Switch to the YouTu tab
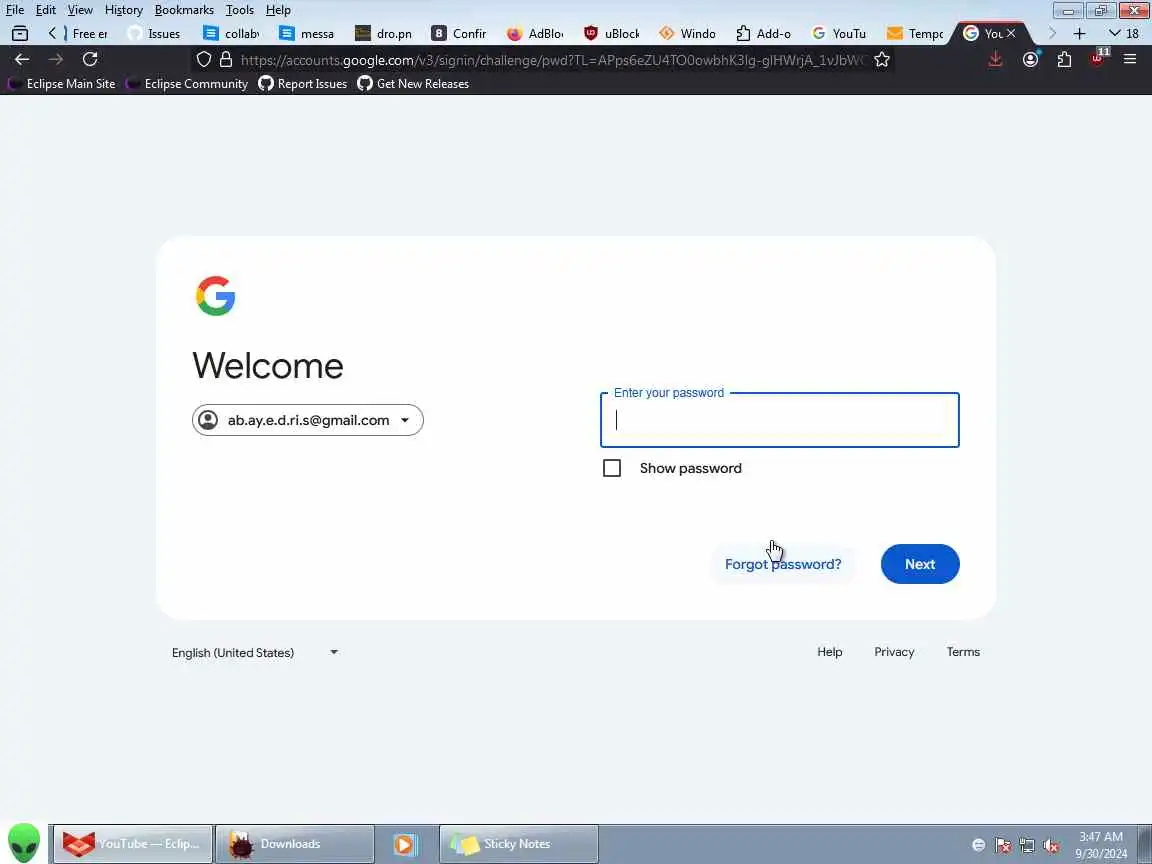 (840, 33)
